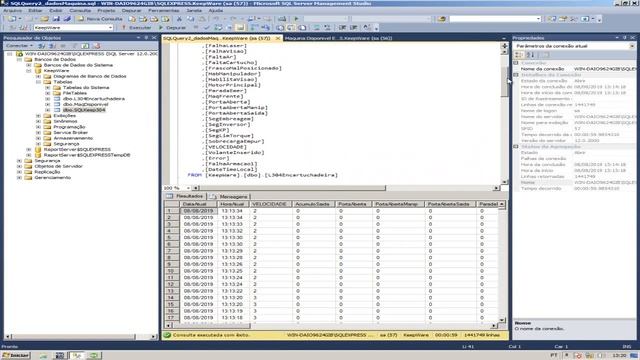Click the Find in Files icon
640x360 pixels.
point(441,19)
